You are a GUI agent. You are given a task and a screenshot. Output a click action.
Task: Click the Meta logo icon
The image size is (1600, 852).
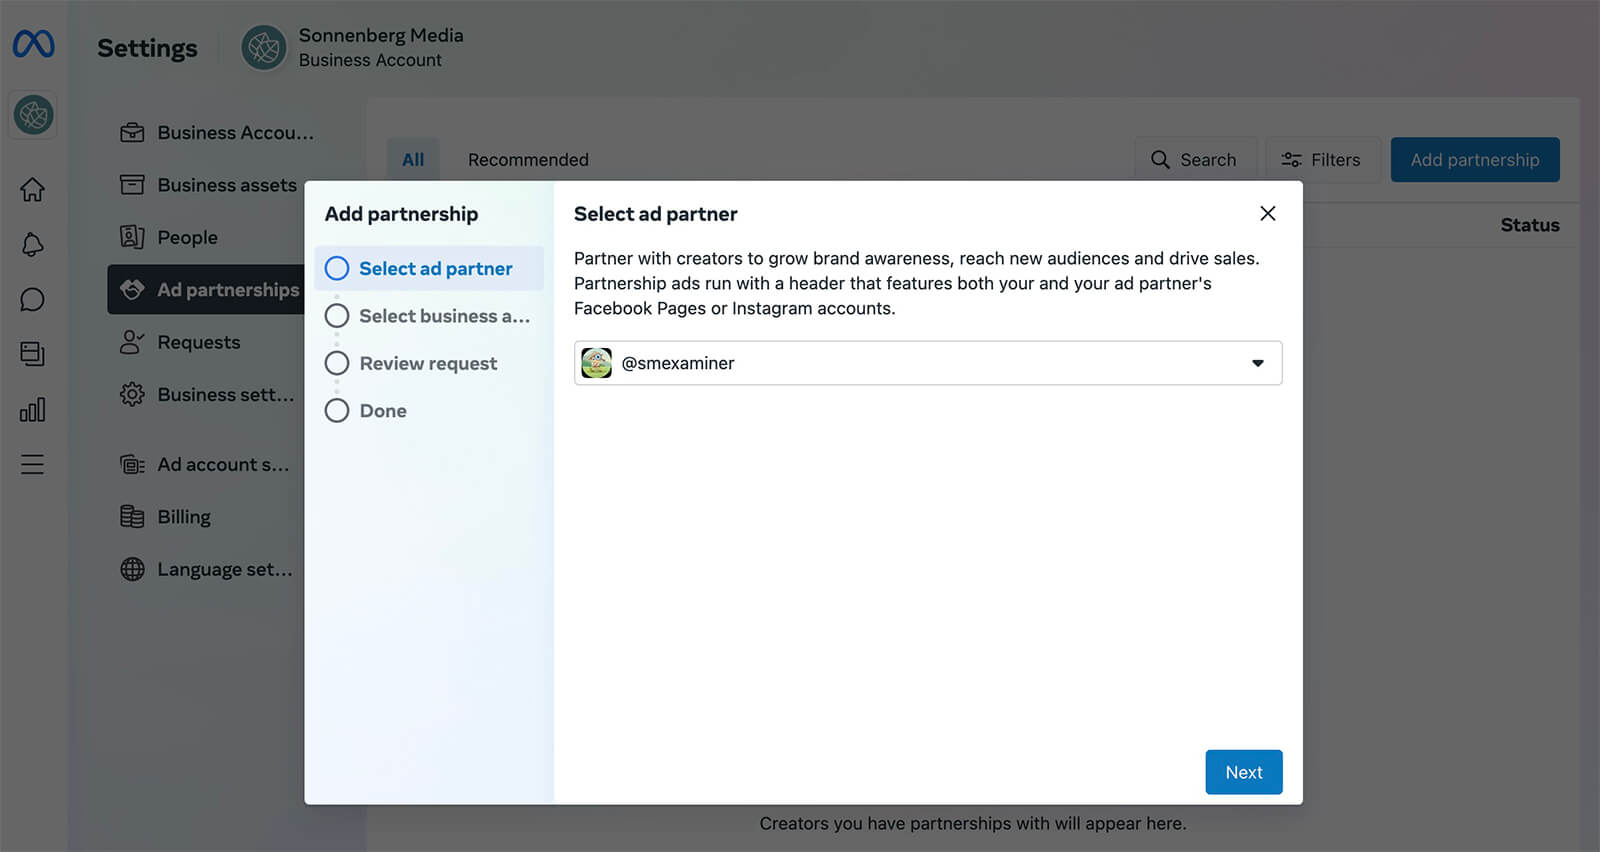click(33, 44)
